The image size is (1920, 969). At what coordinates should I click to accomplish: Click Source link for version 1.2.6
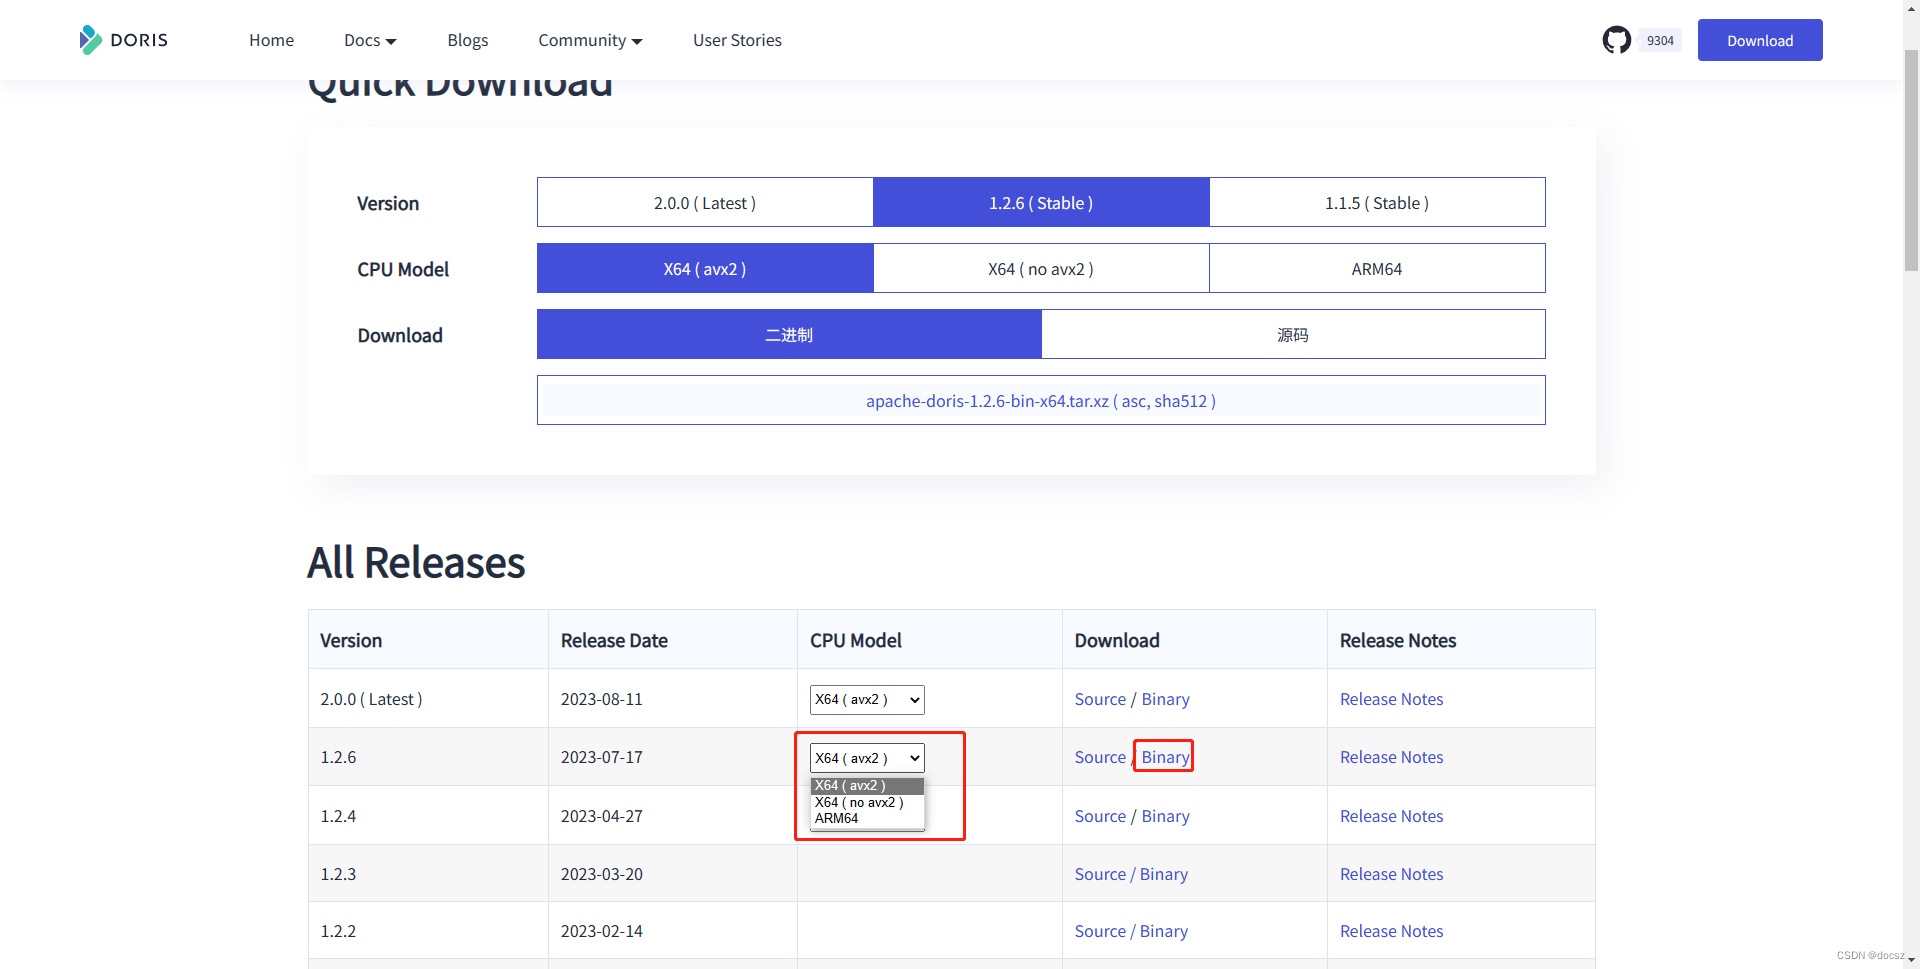click(1100, 757)
